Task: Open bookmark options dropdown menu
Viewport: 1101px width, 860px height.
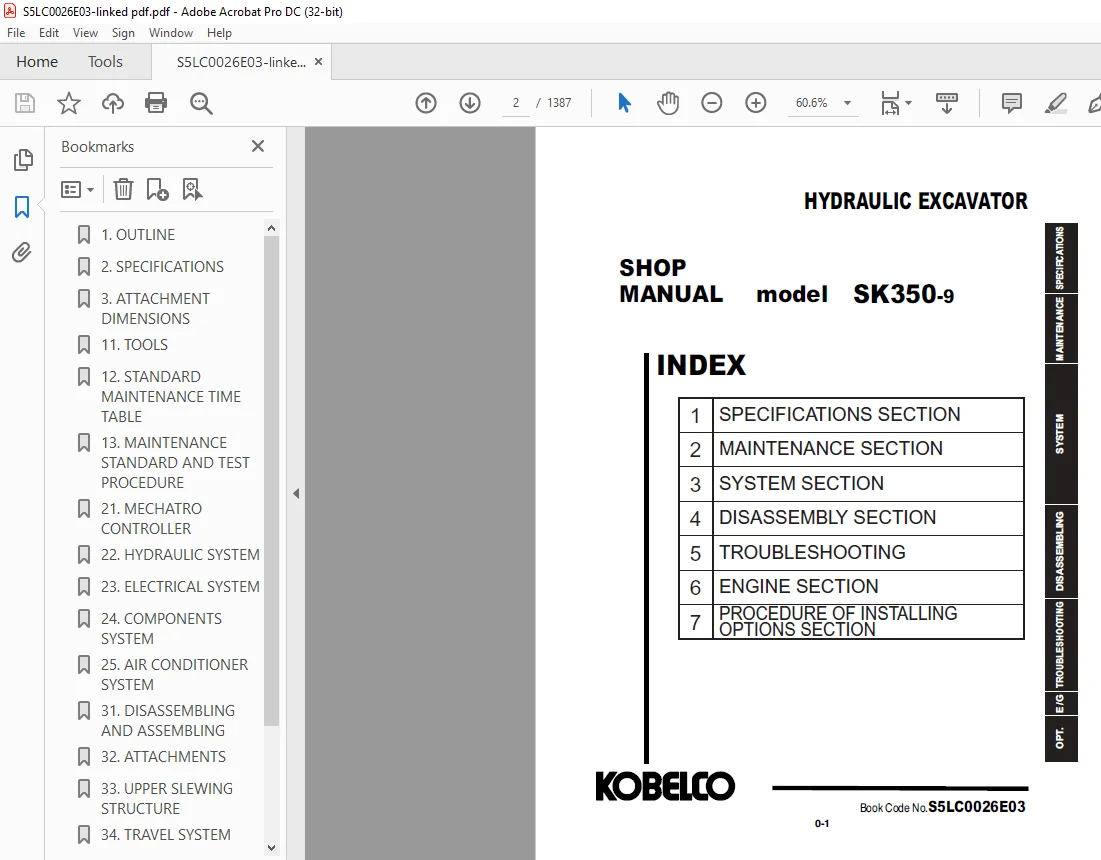Action: tap(77, 190)
